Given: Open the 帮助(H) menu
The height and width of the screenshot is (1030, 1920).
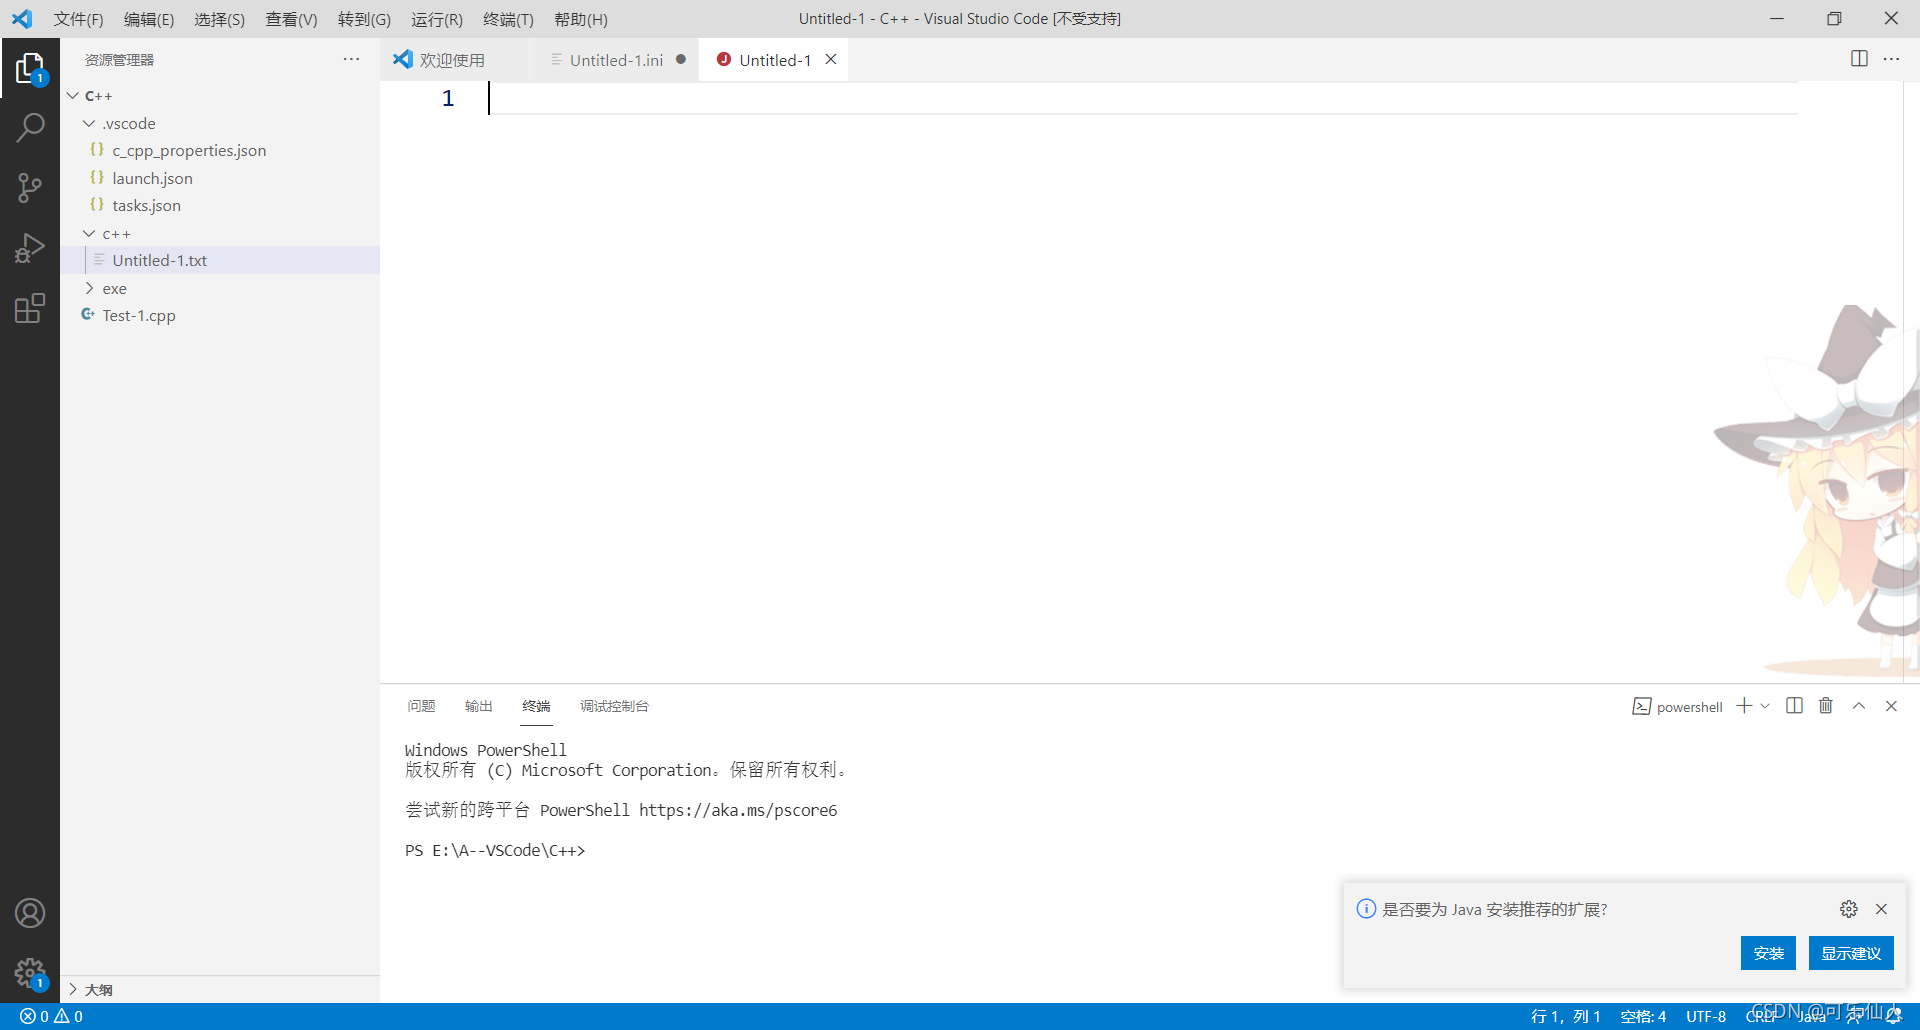Looking at the screenshot, I should (x=581, y=19).
